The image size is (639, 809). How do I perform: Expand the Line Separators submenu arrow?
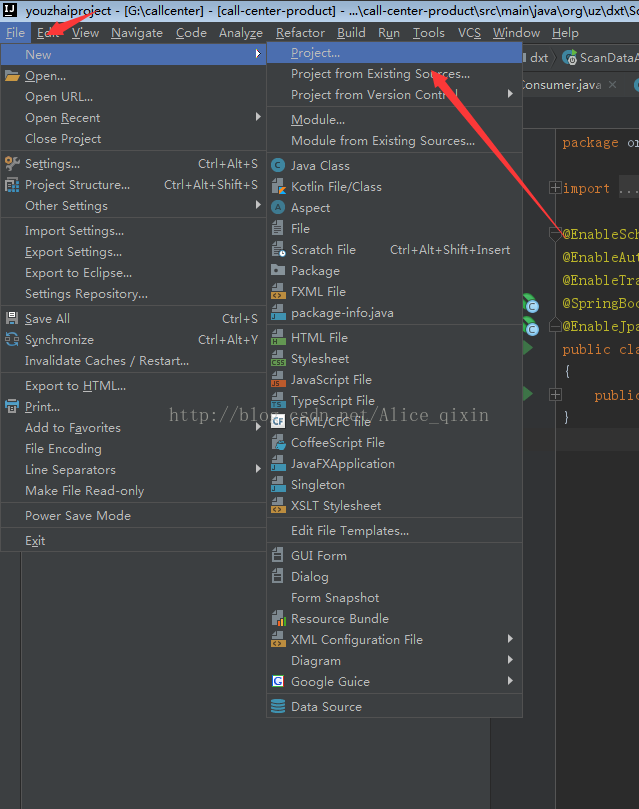(258, 469)
